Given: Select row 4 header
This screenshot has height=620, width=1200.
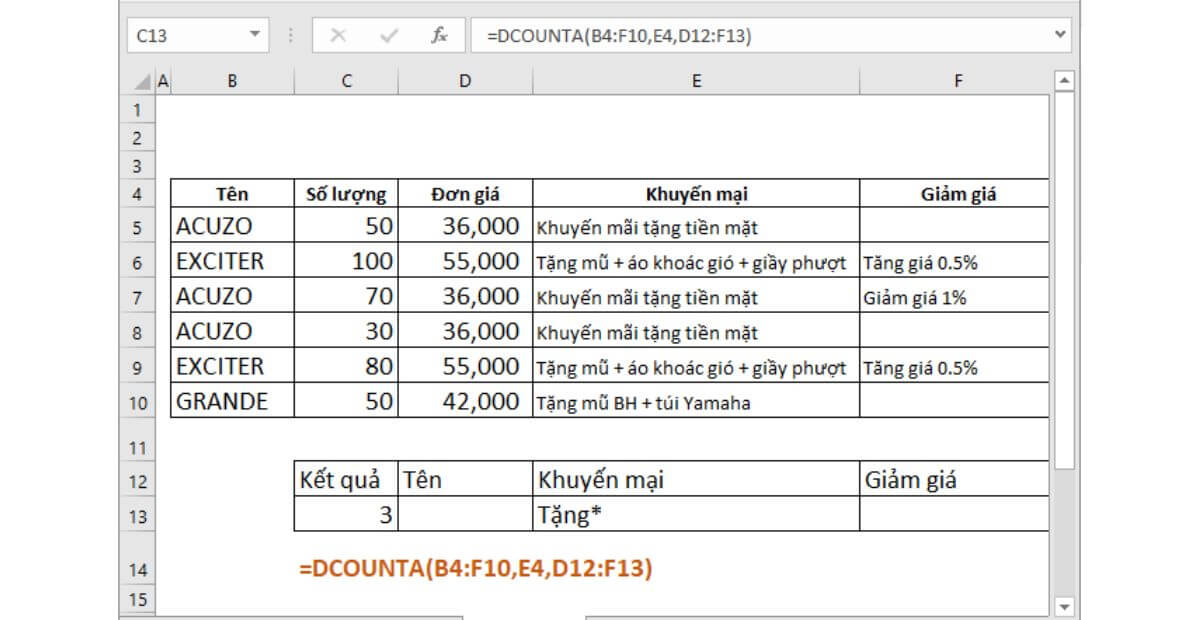Looking at the screenshot, I should coord(137,194).
